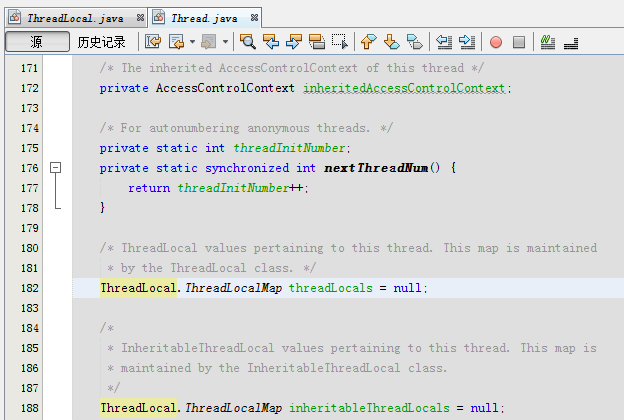Go to Previous Bookmark icon
This screenshot has width=624, height=420.
point(369,41)
